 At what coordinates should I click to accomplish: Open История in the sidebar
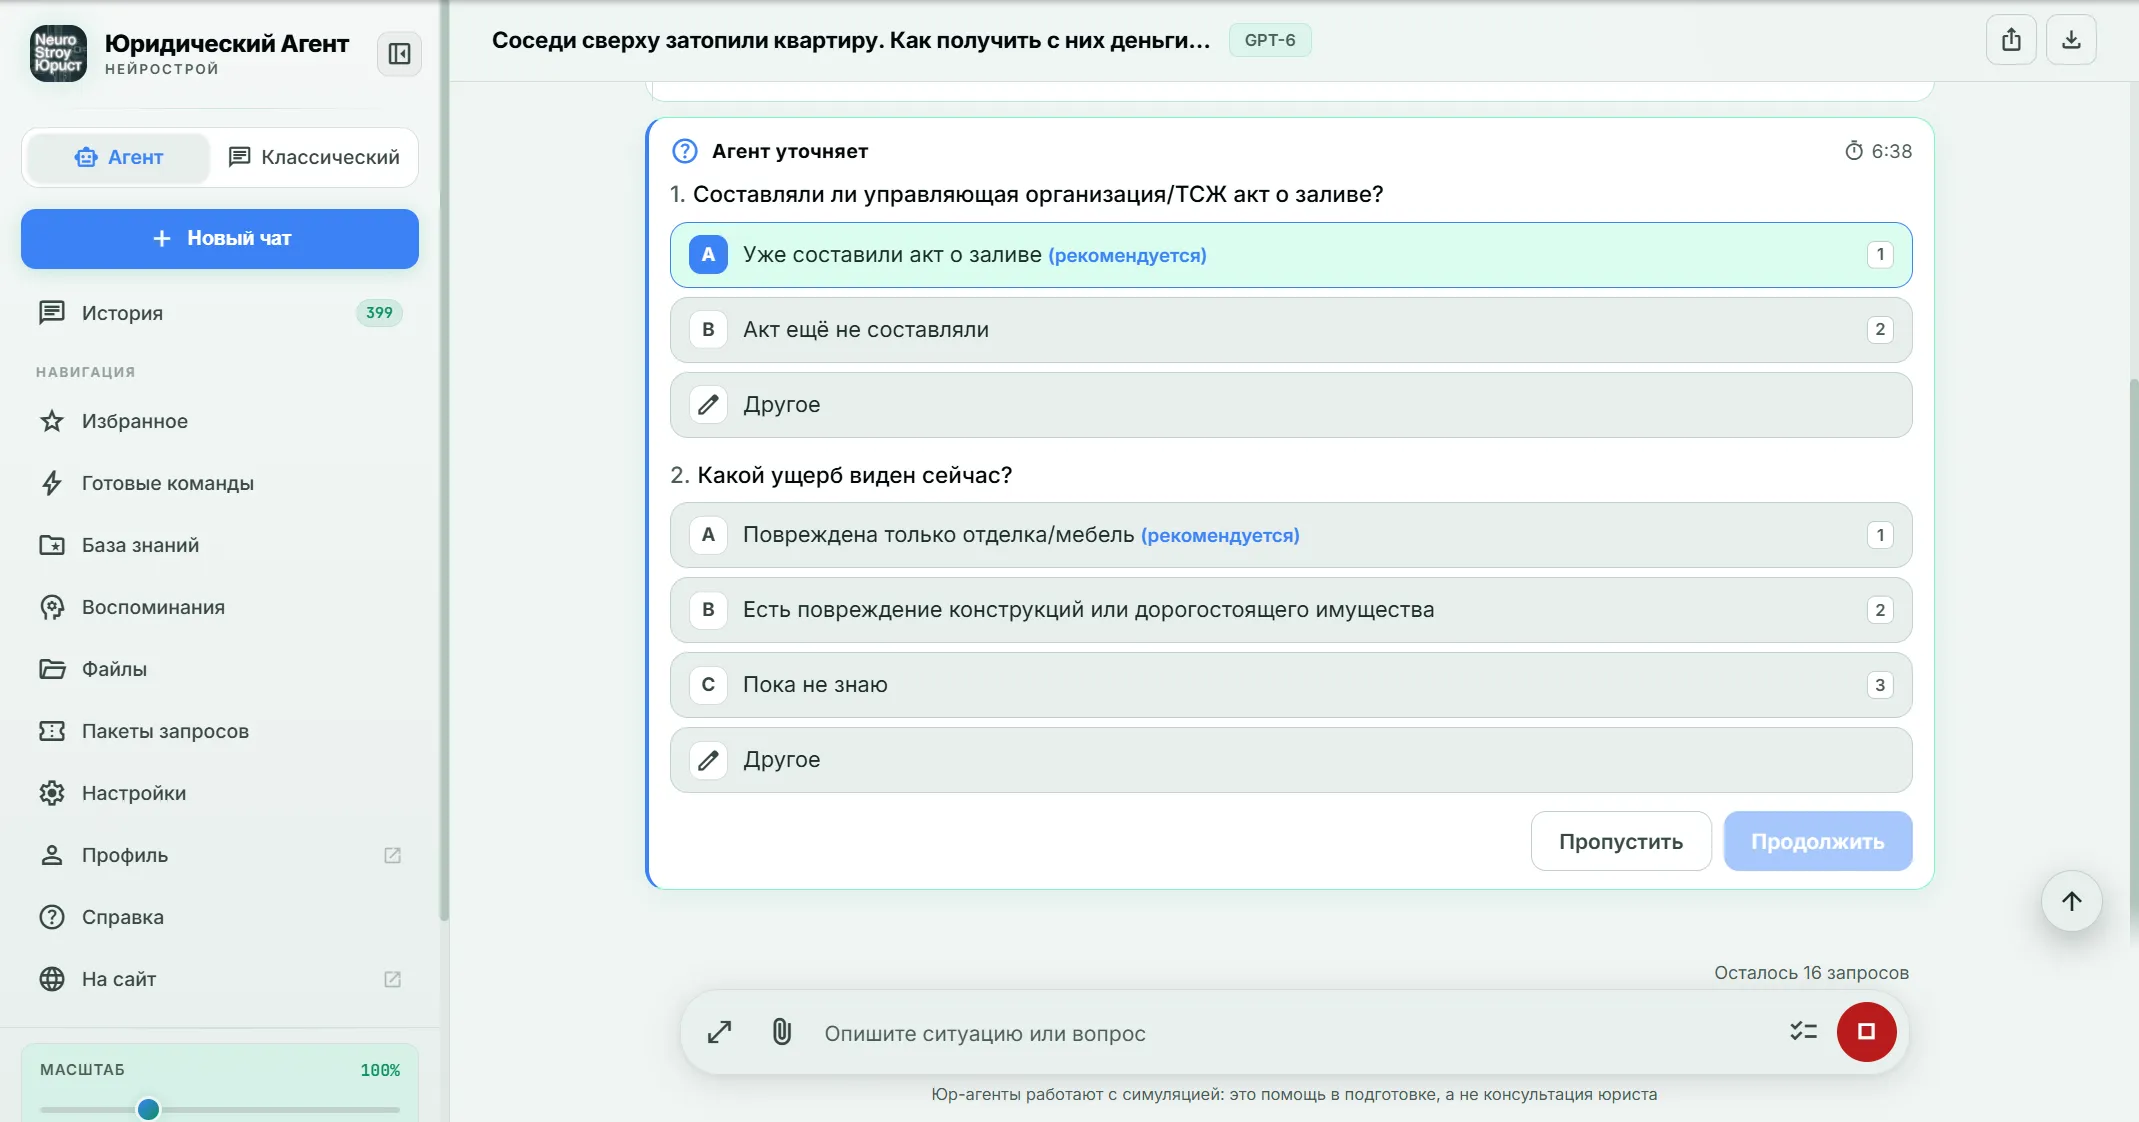click(220, 313)
